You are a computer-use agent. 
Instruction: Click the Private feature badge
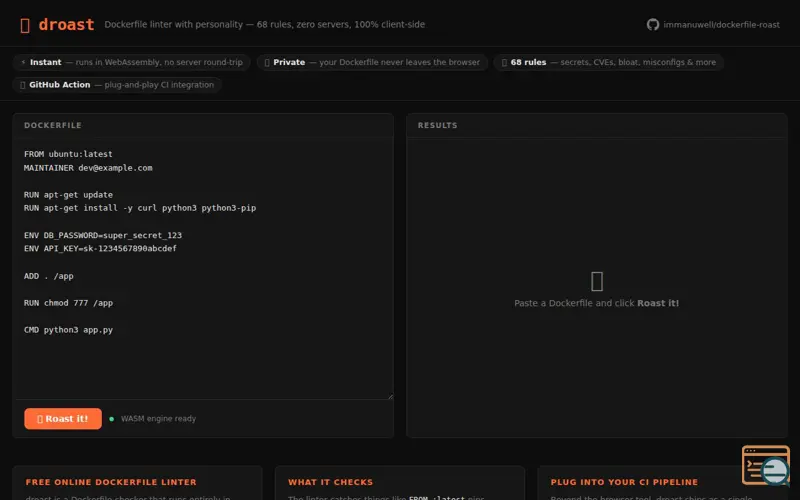tap(372, 62)
